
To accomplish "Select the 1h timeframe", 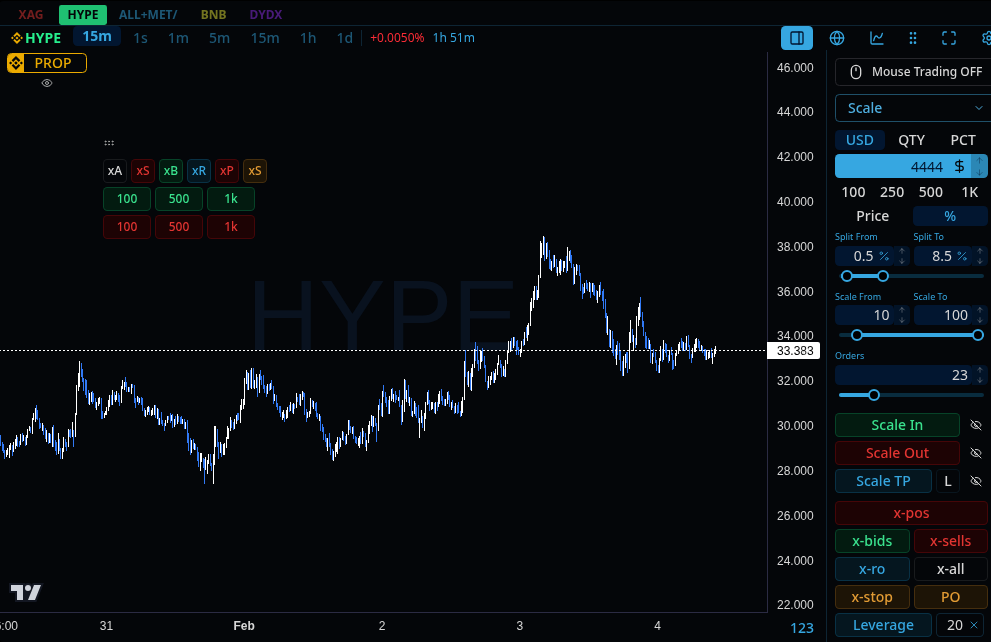I will click(308, 38).
